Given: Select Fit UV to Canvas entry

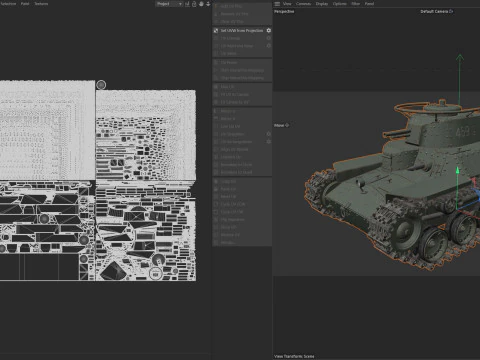Looking at the screenshot, I should point(242,94).
